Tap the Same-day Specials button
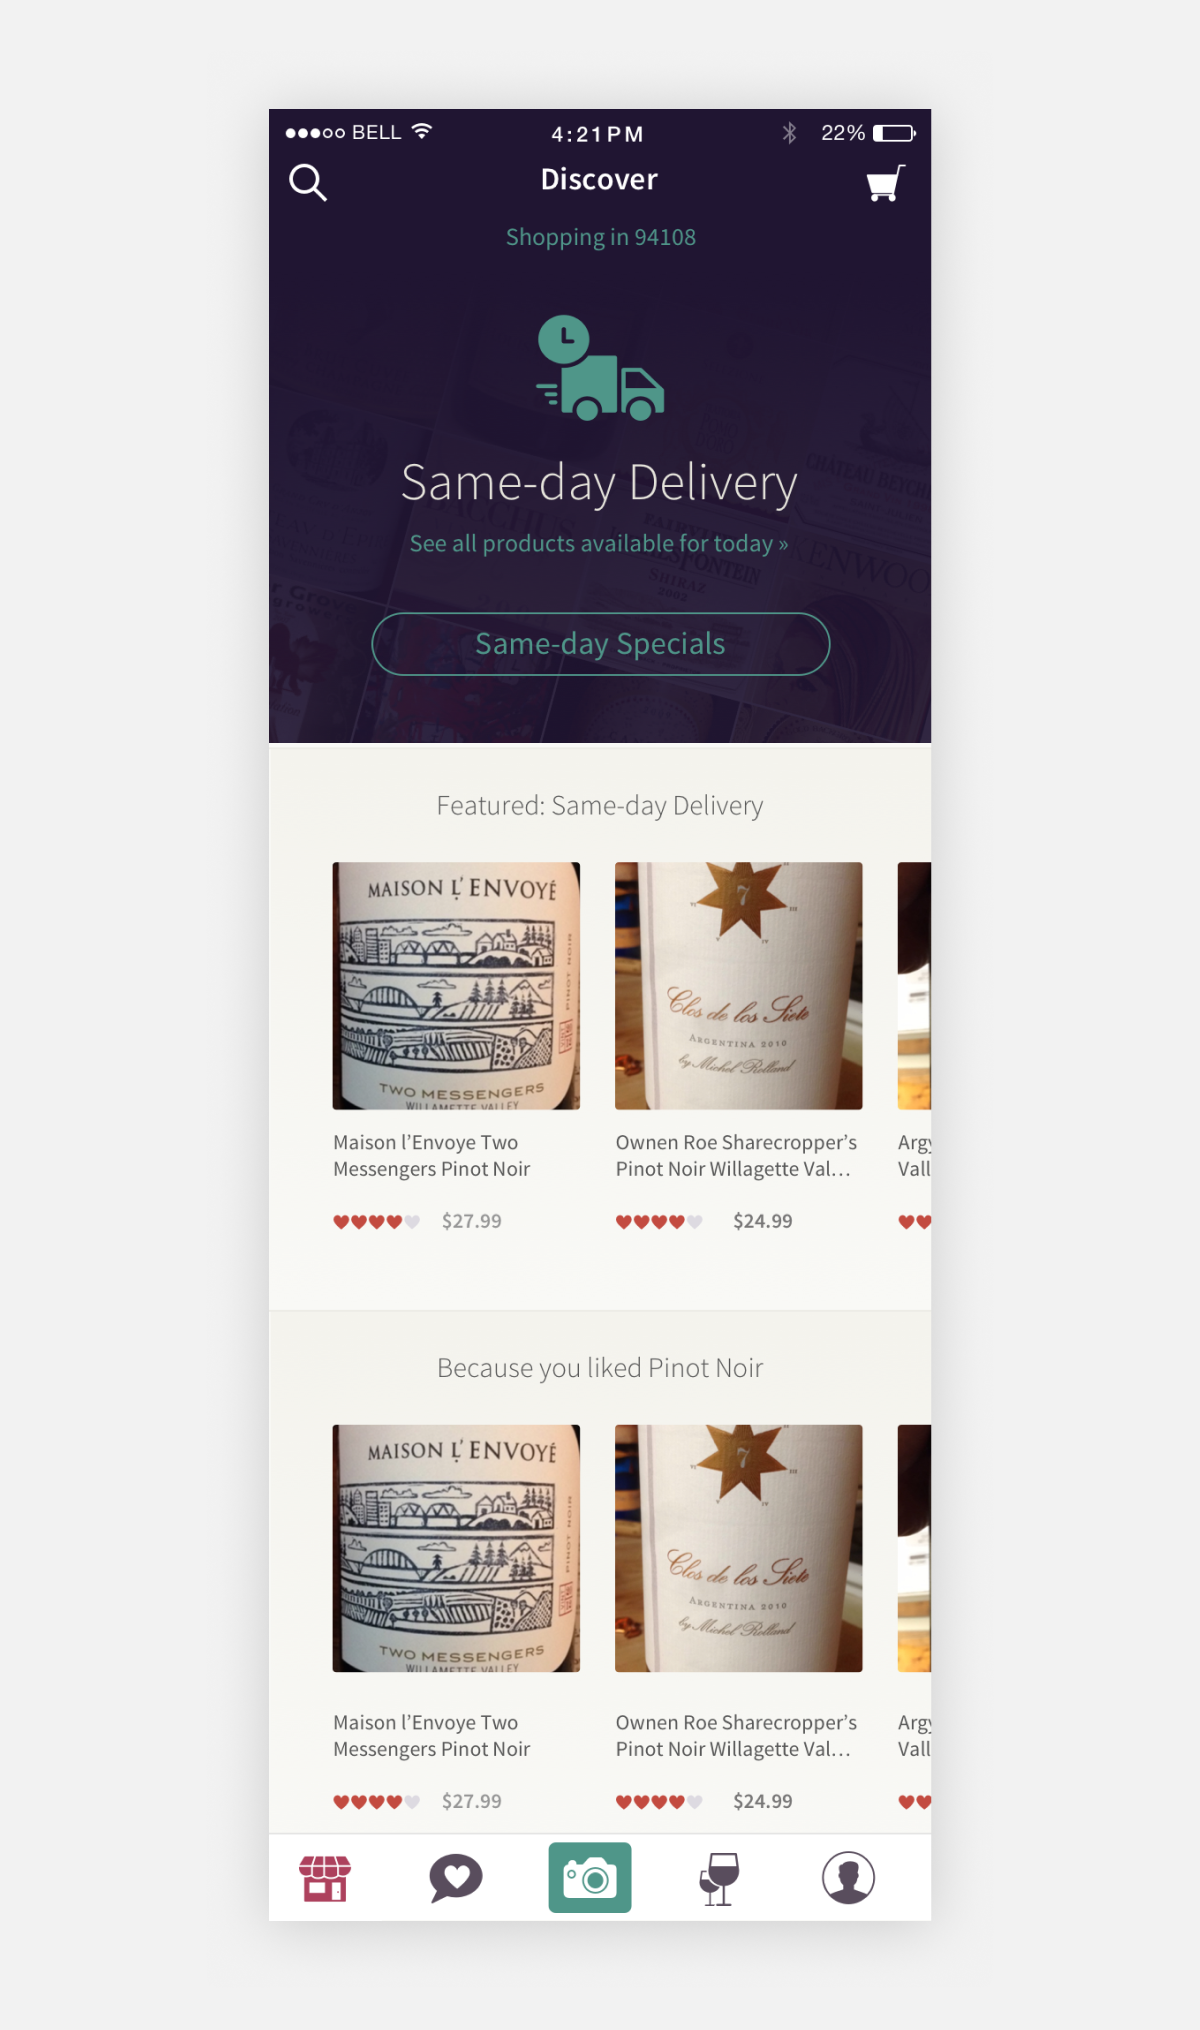Viewport: 1200px width, 2030px height. 600,644
